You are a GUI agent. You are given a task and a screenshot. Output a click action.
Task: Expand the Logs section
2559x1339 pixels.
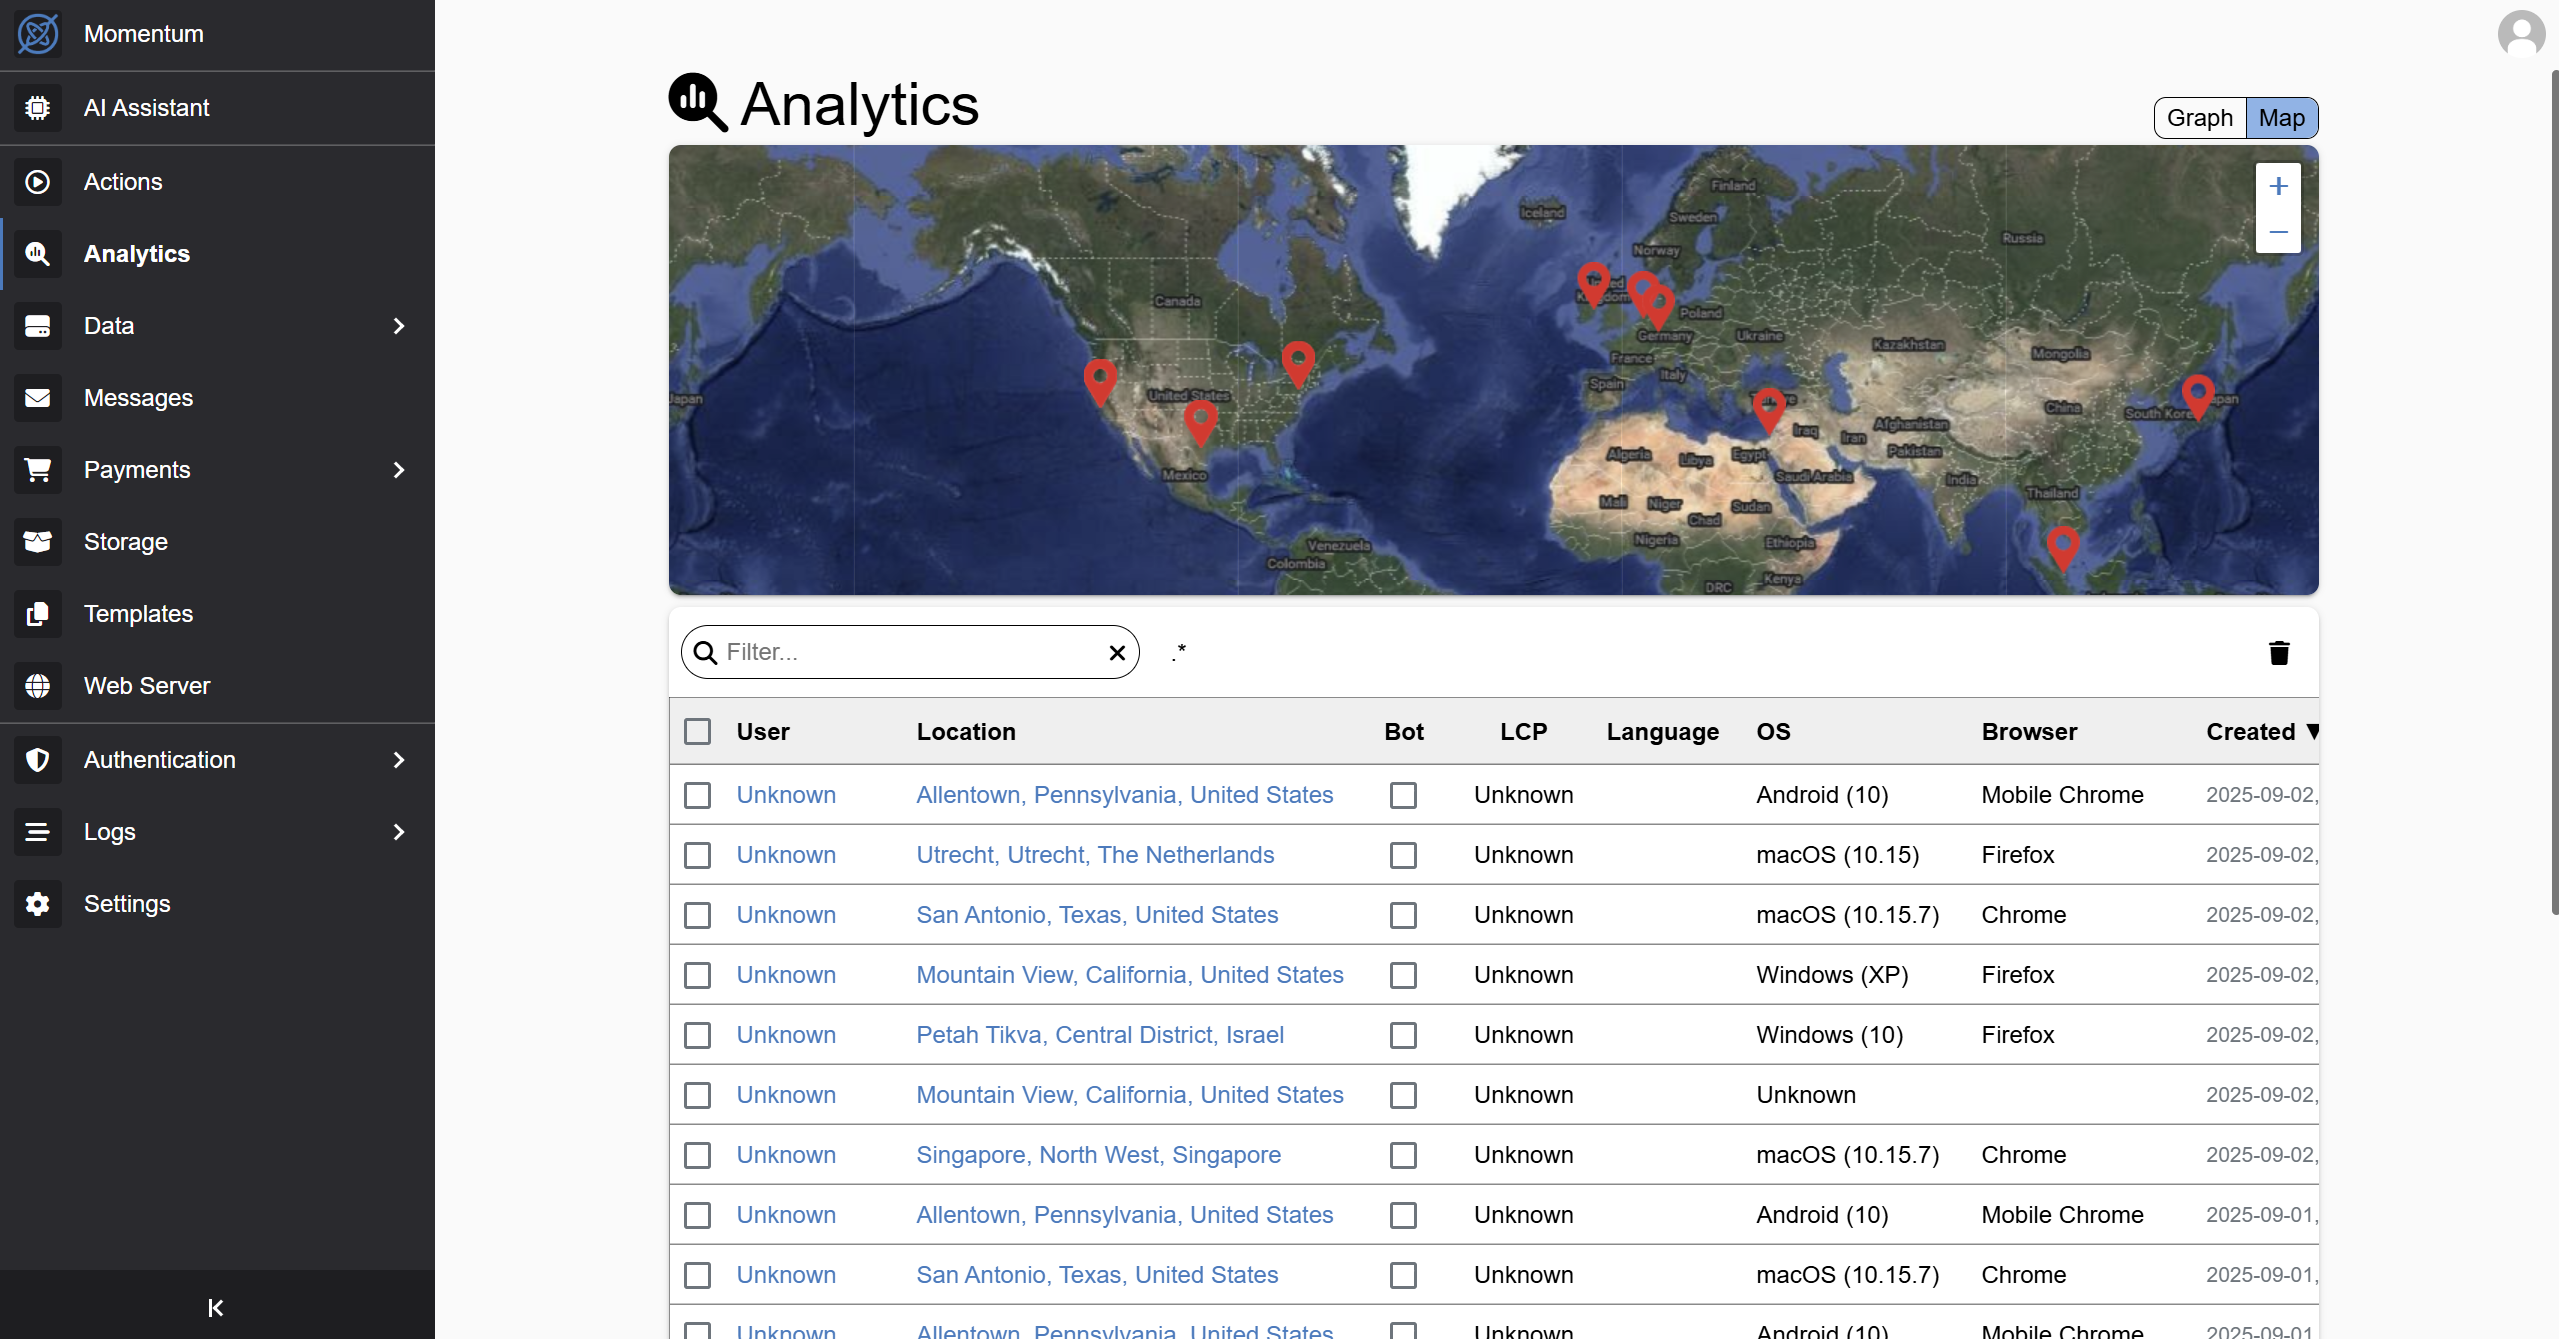coord(399,832)
